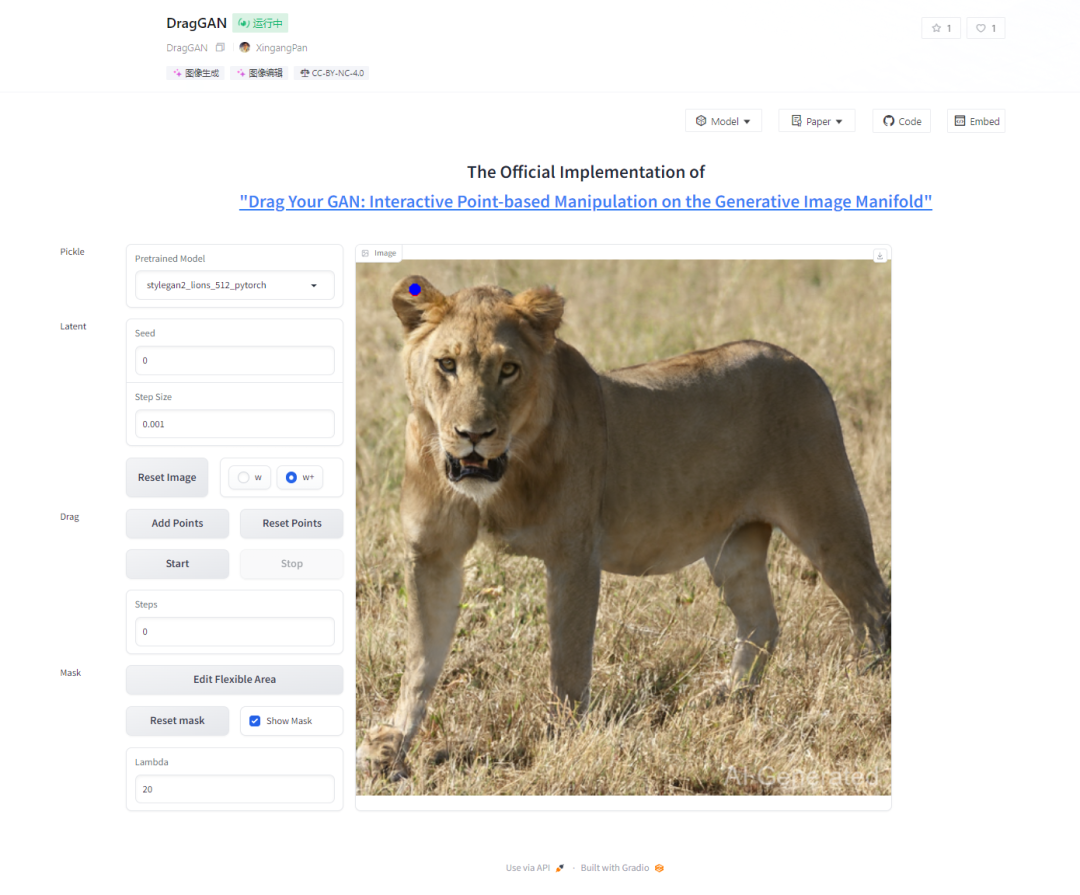Copy the DragGAN space name
The height and width of the screenshot is (895, 1080).
(220, 48)
